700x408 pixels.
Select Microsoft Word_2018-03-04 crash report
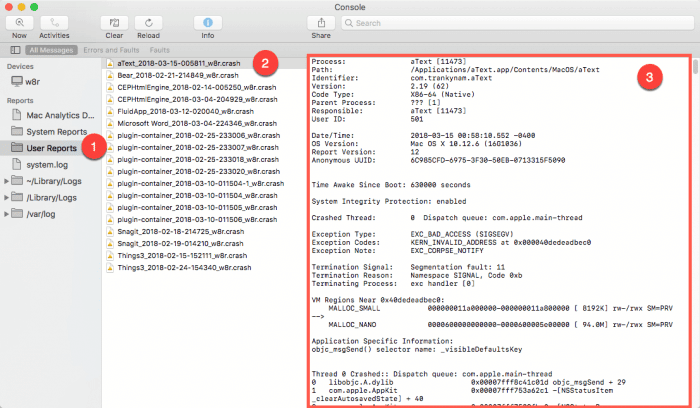pos(197,124)
